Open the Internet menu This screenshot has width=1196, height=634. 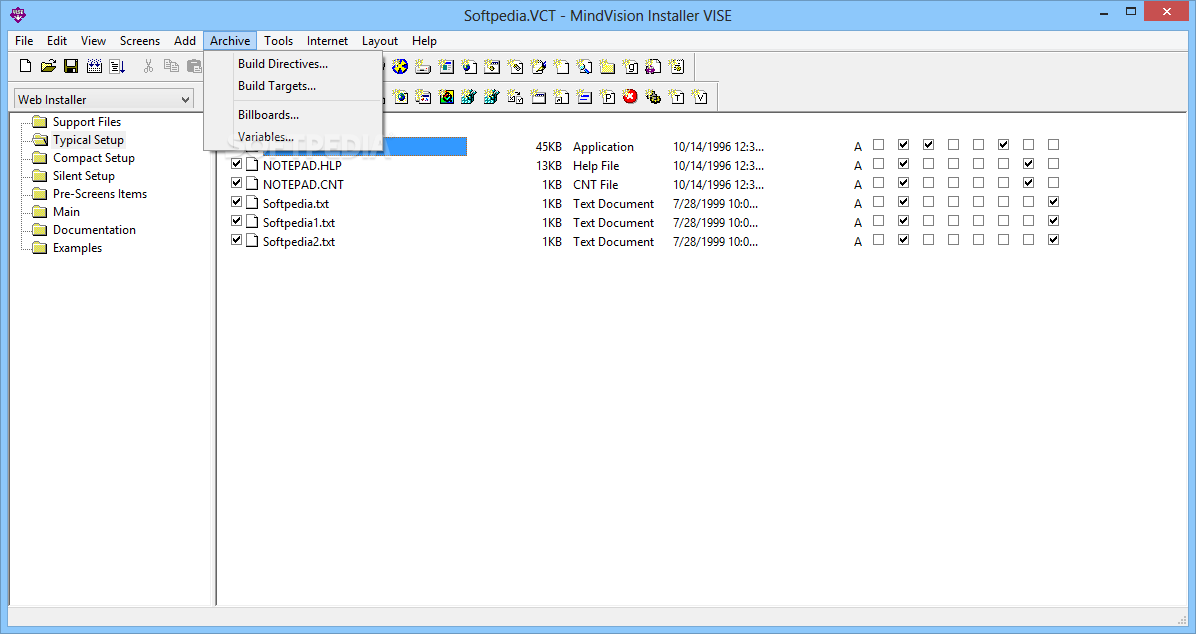(x=327, y=40)
